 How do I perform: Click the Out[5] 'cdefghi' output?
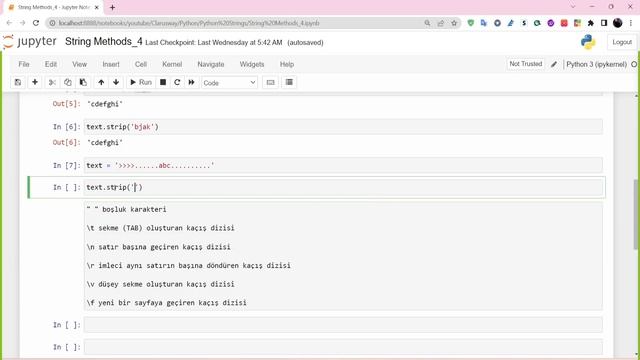105,104
